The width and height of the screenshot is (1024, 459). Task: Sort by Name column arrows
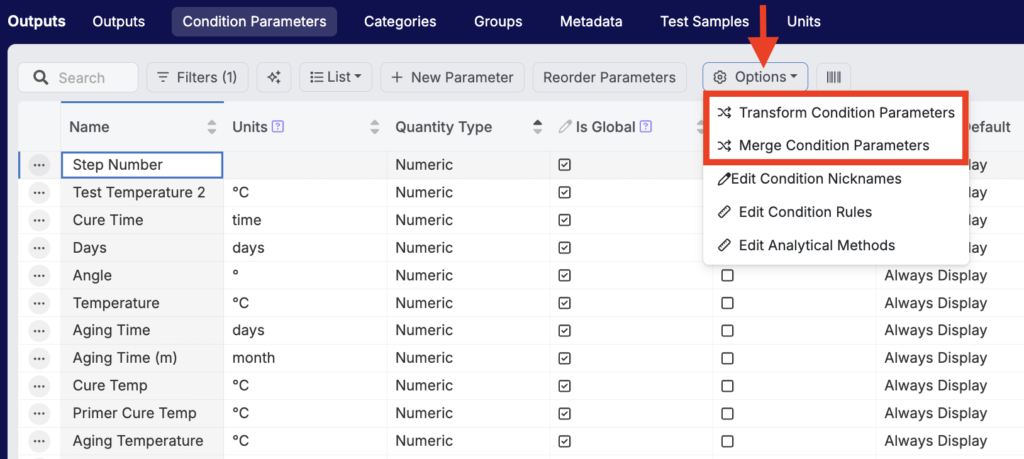tap(212, 127)
